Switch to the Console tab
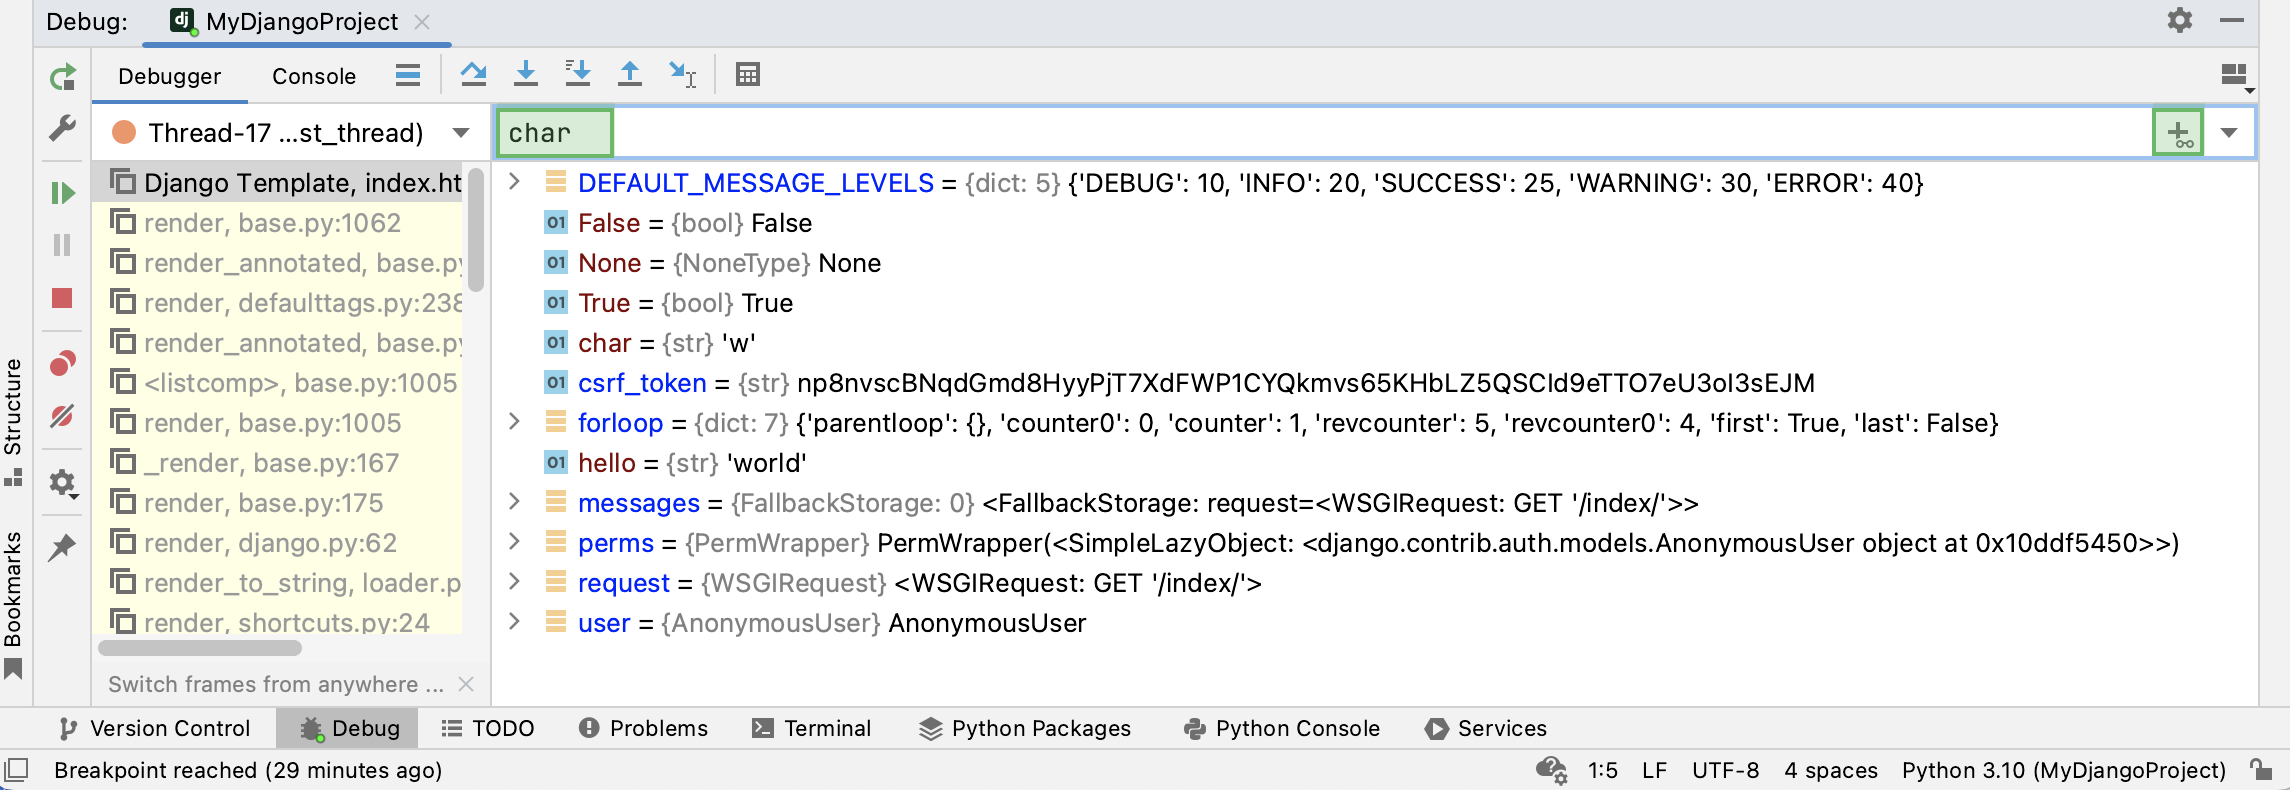The image size is (2290, 790). [313, 76]
